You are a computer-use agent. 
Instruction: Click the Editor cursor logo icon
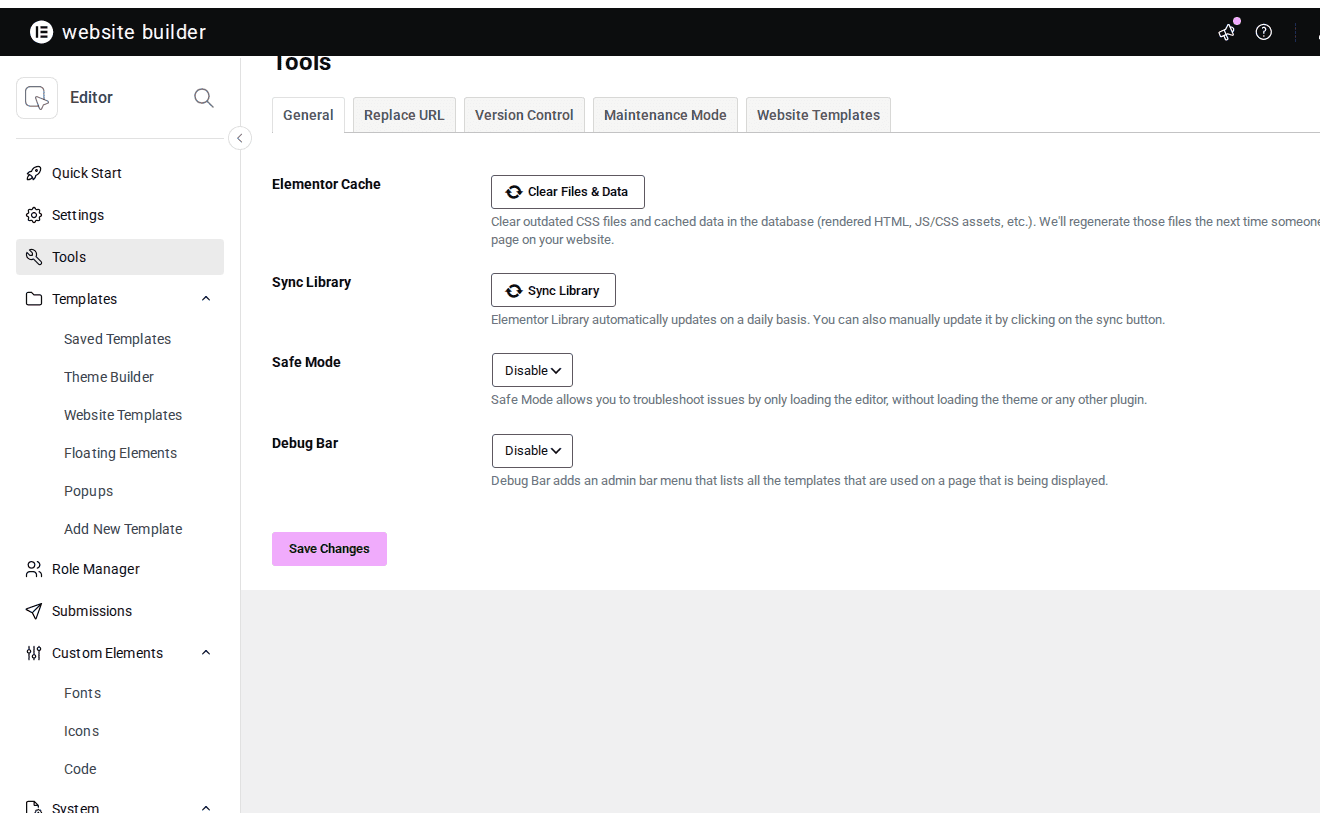coord(37,98)
